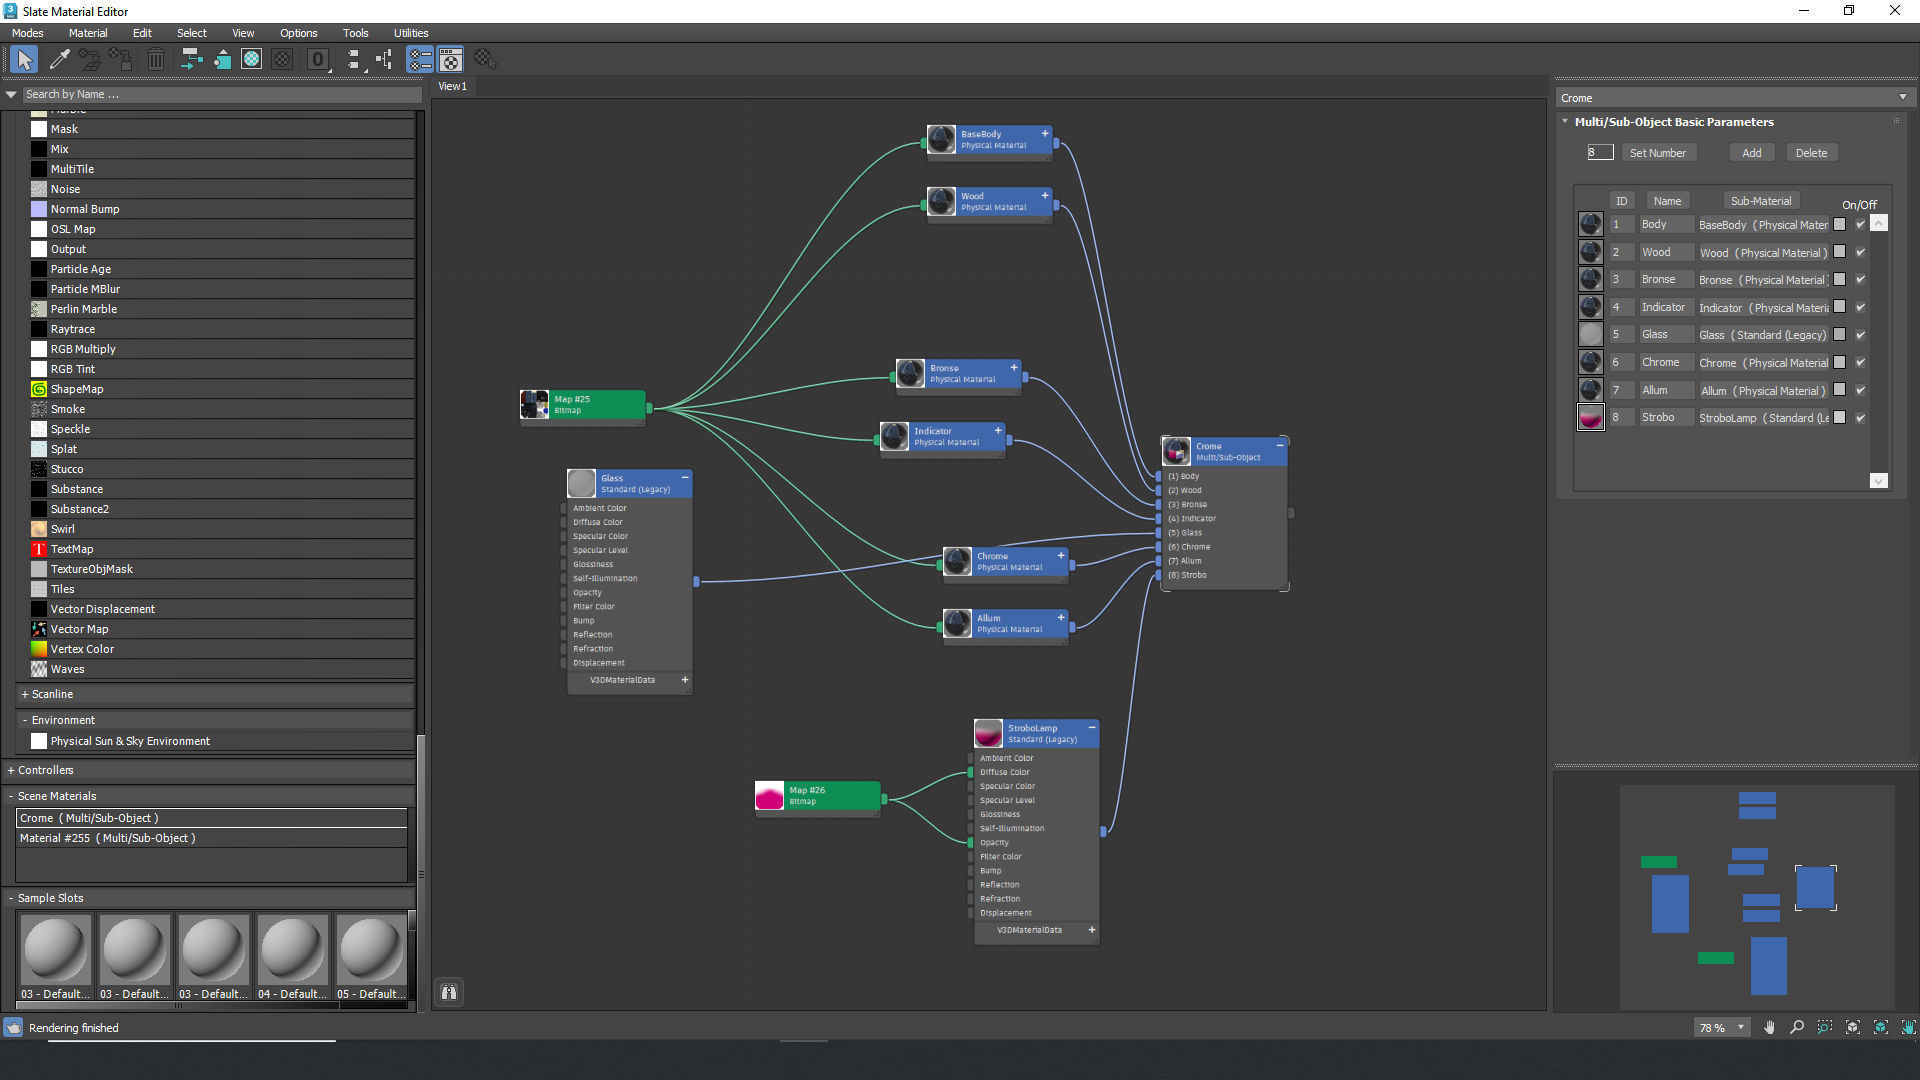Toggle On/Off checkbox for Strobo sub-material
1920x1080 pixels.
pos(1860,418)
